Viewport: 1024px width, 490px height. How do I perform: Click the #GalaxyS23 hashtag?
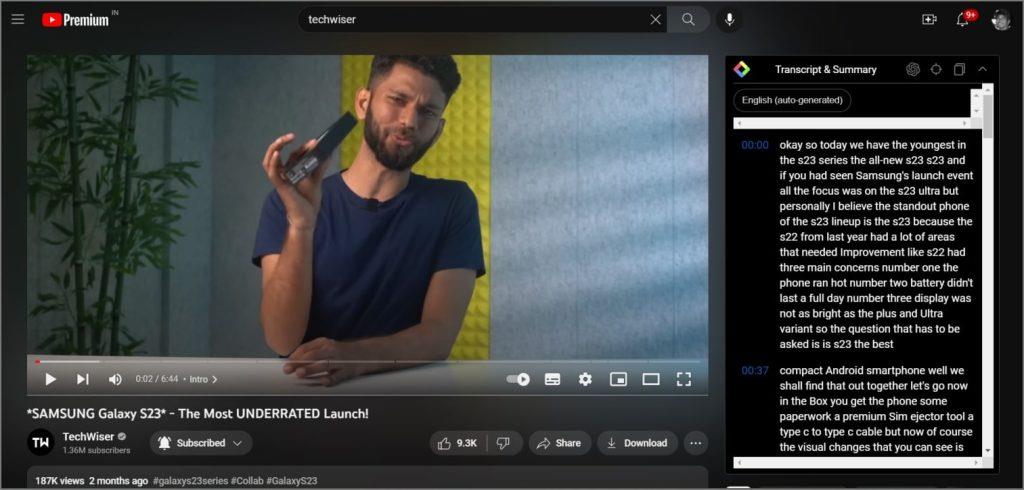click(x=291, y=481)
